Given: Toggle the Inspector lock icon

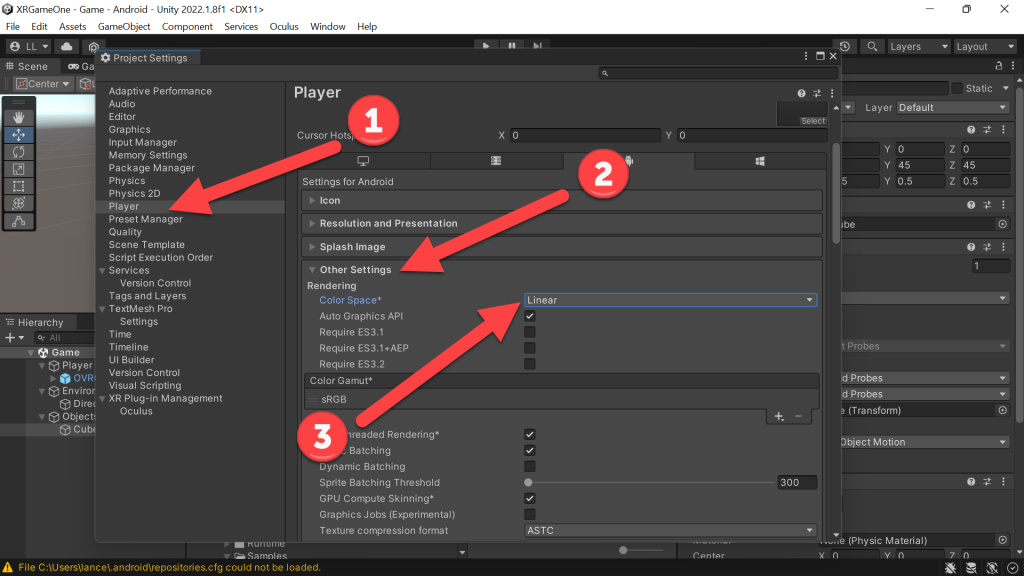Looking at the screenshot, I should pos(999,66).
